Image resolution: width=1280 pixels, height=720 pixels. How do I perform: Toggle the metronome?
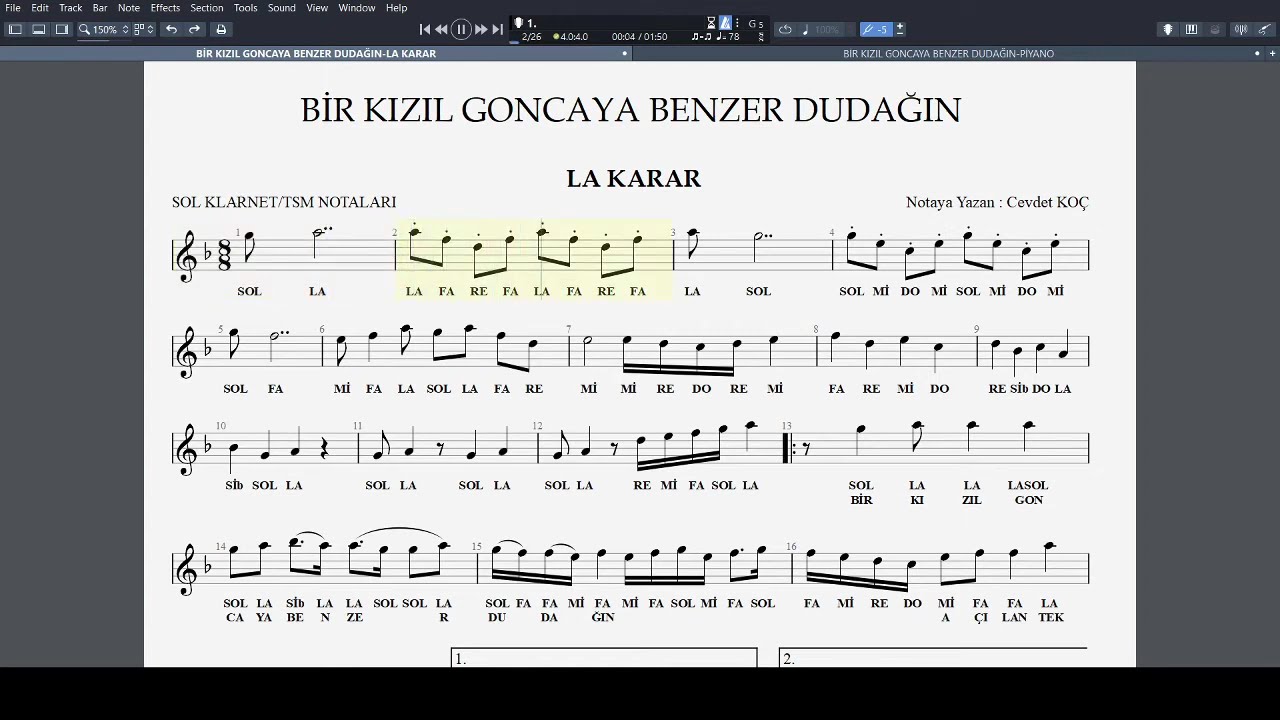(725, 23)
